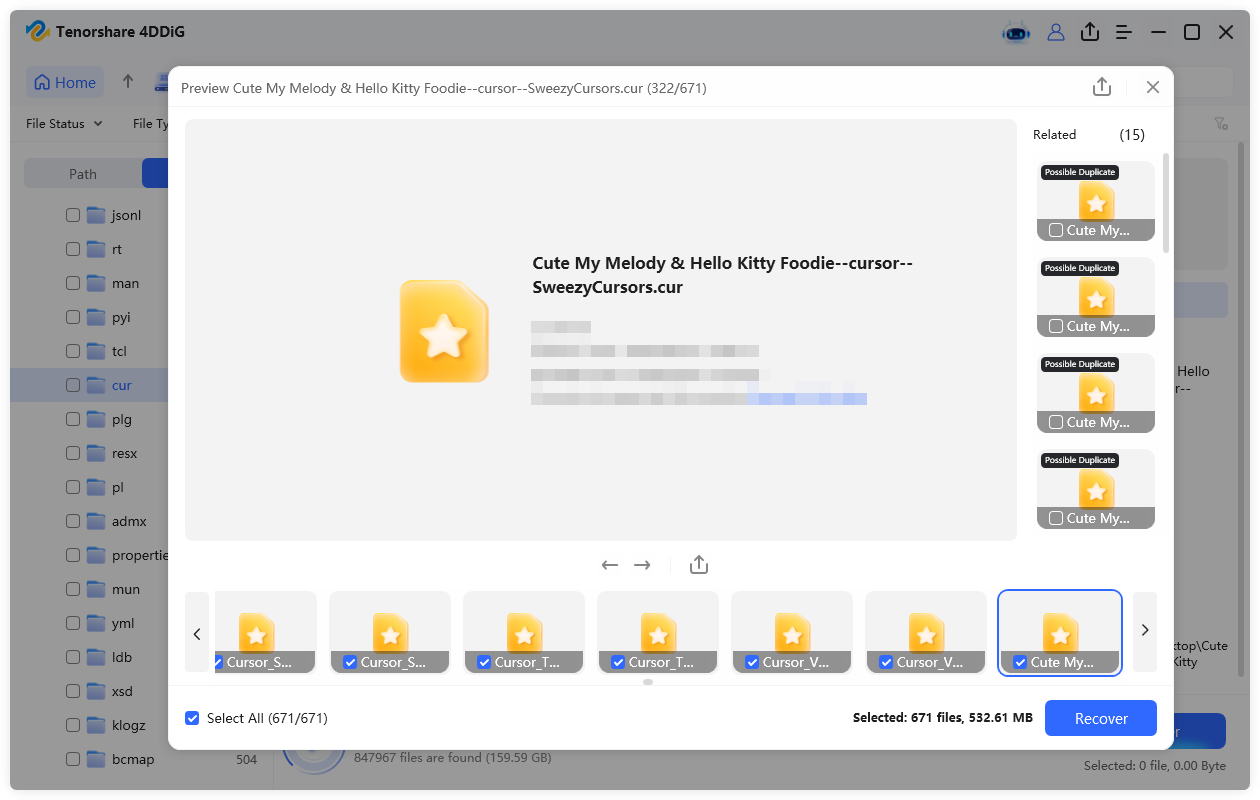Show the next file with the right arrow below the preview
Screen dimensions: 1260x800
642,565
